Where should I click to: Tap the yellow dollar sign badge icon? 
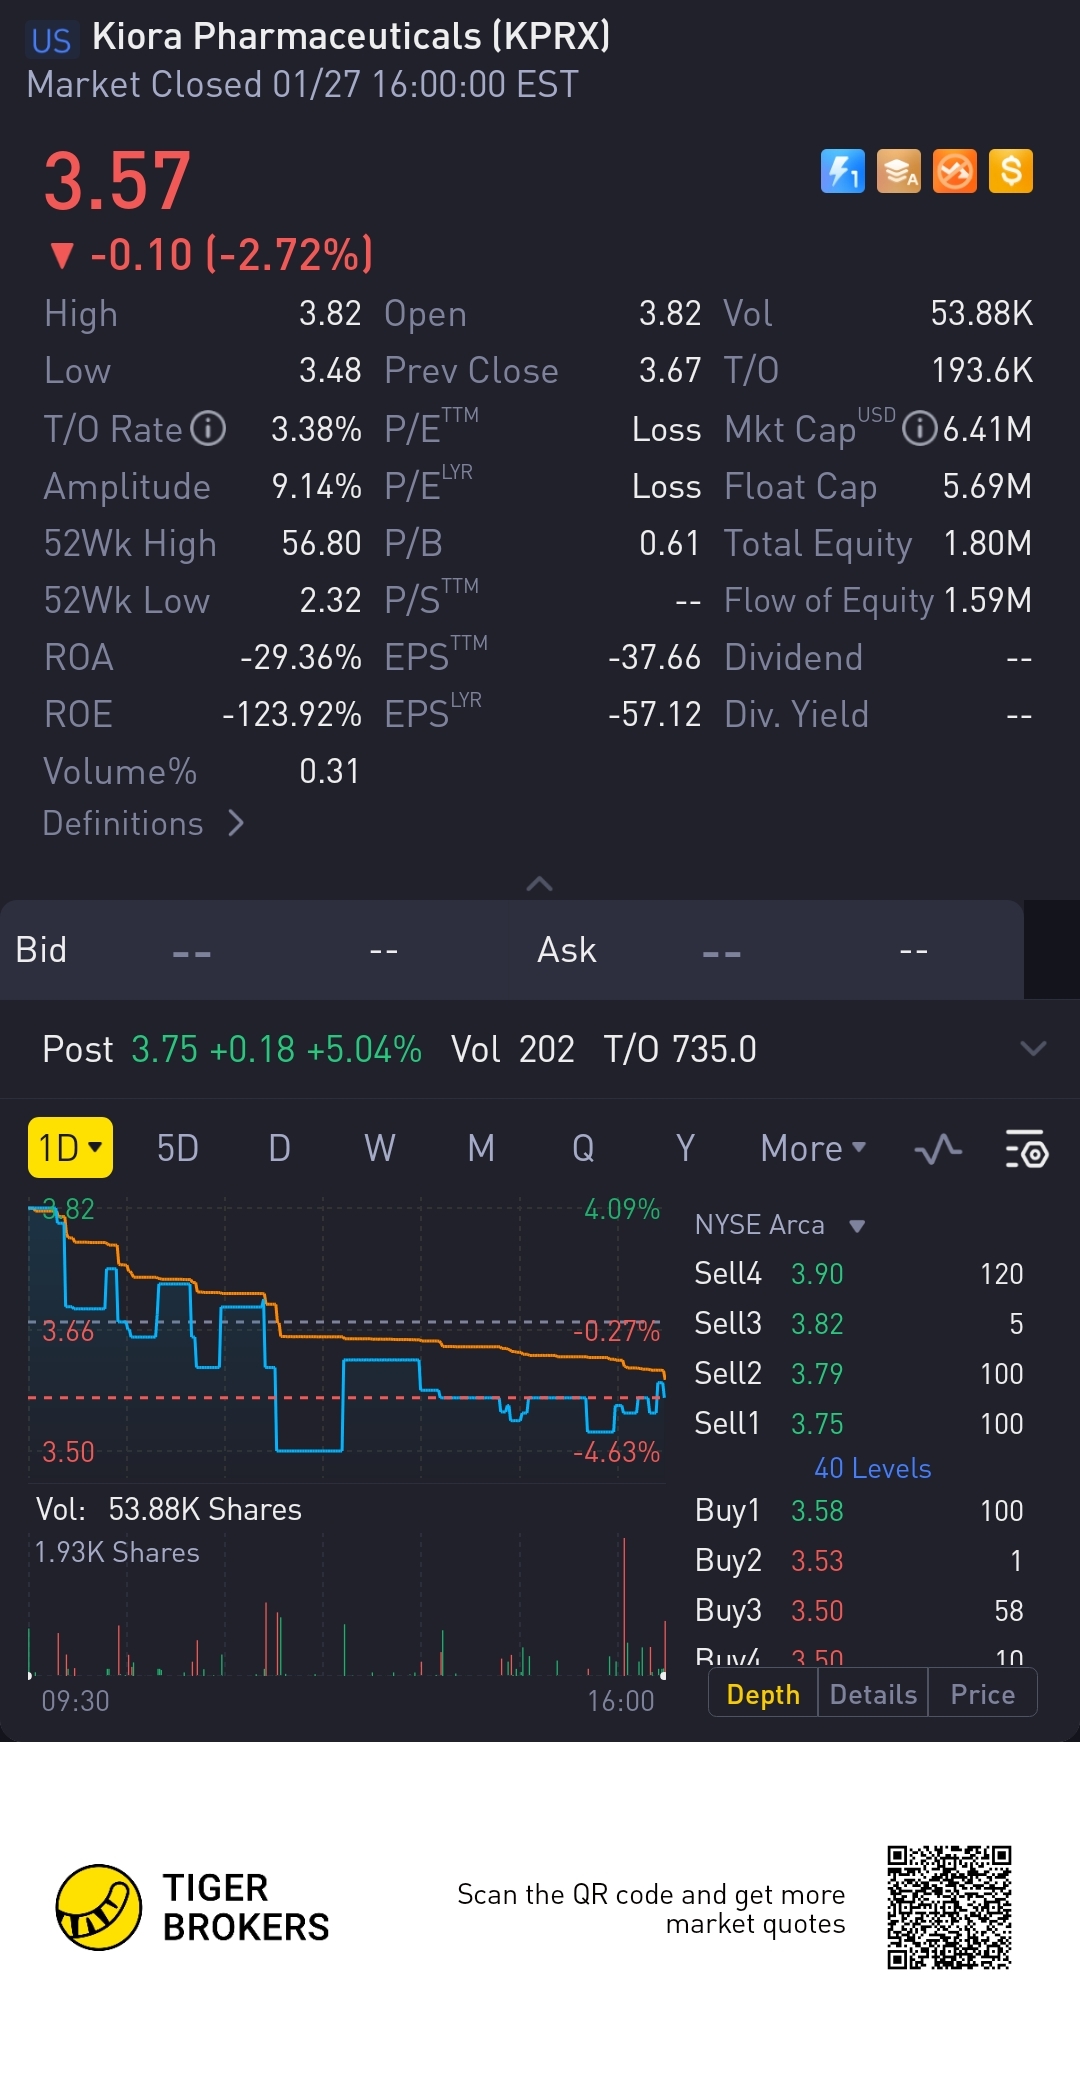pyautogui.click(x=1010, y=171)
